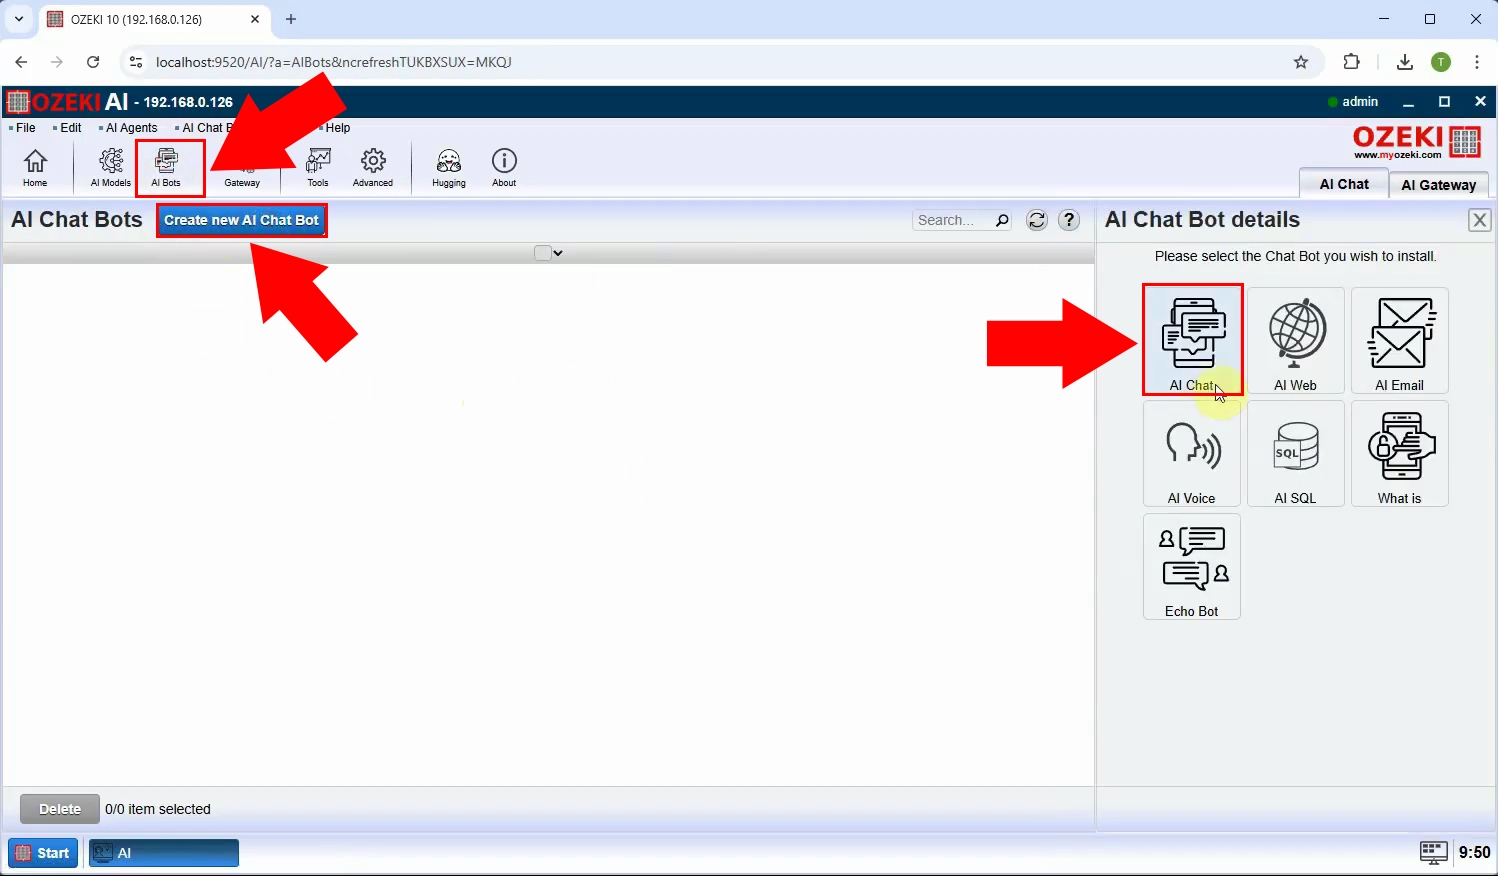Open the Home toolbar icon
Screen dimensions: 1498x876
pos(35,167)
